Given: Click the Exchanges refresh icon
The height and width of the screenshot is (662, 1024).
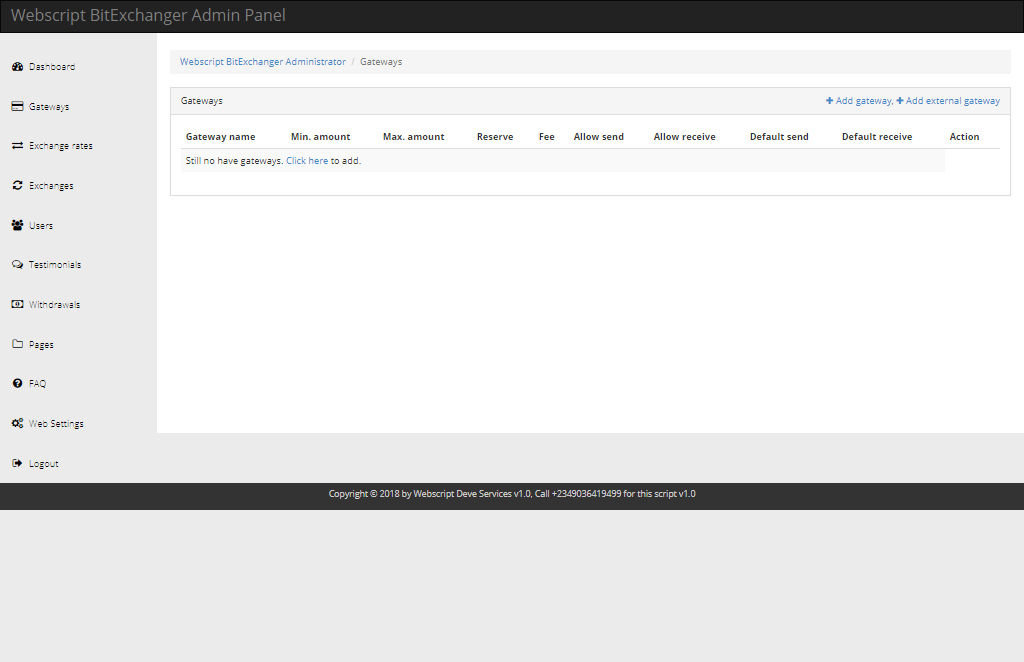Looking at the screenshot, I should (18, 185).
